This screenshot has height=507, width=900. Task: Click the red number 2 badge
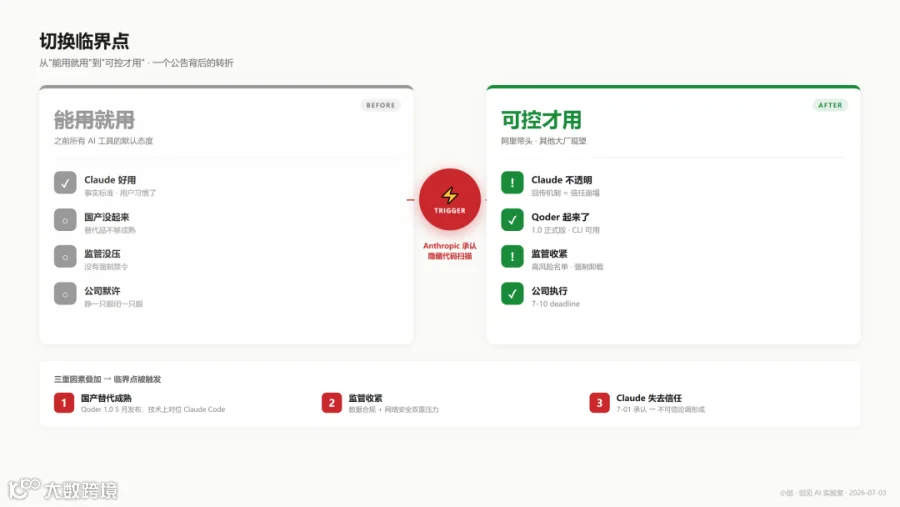coord(331,402)
